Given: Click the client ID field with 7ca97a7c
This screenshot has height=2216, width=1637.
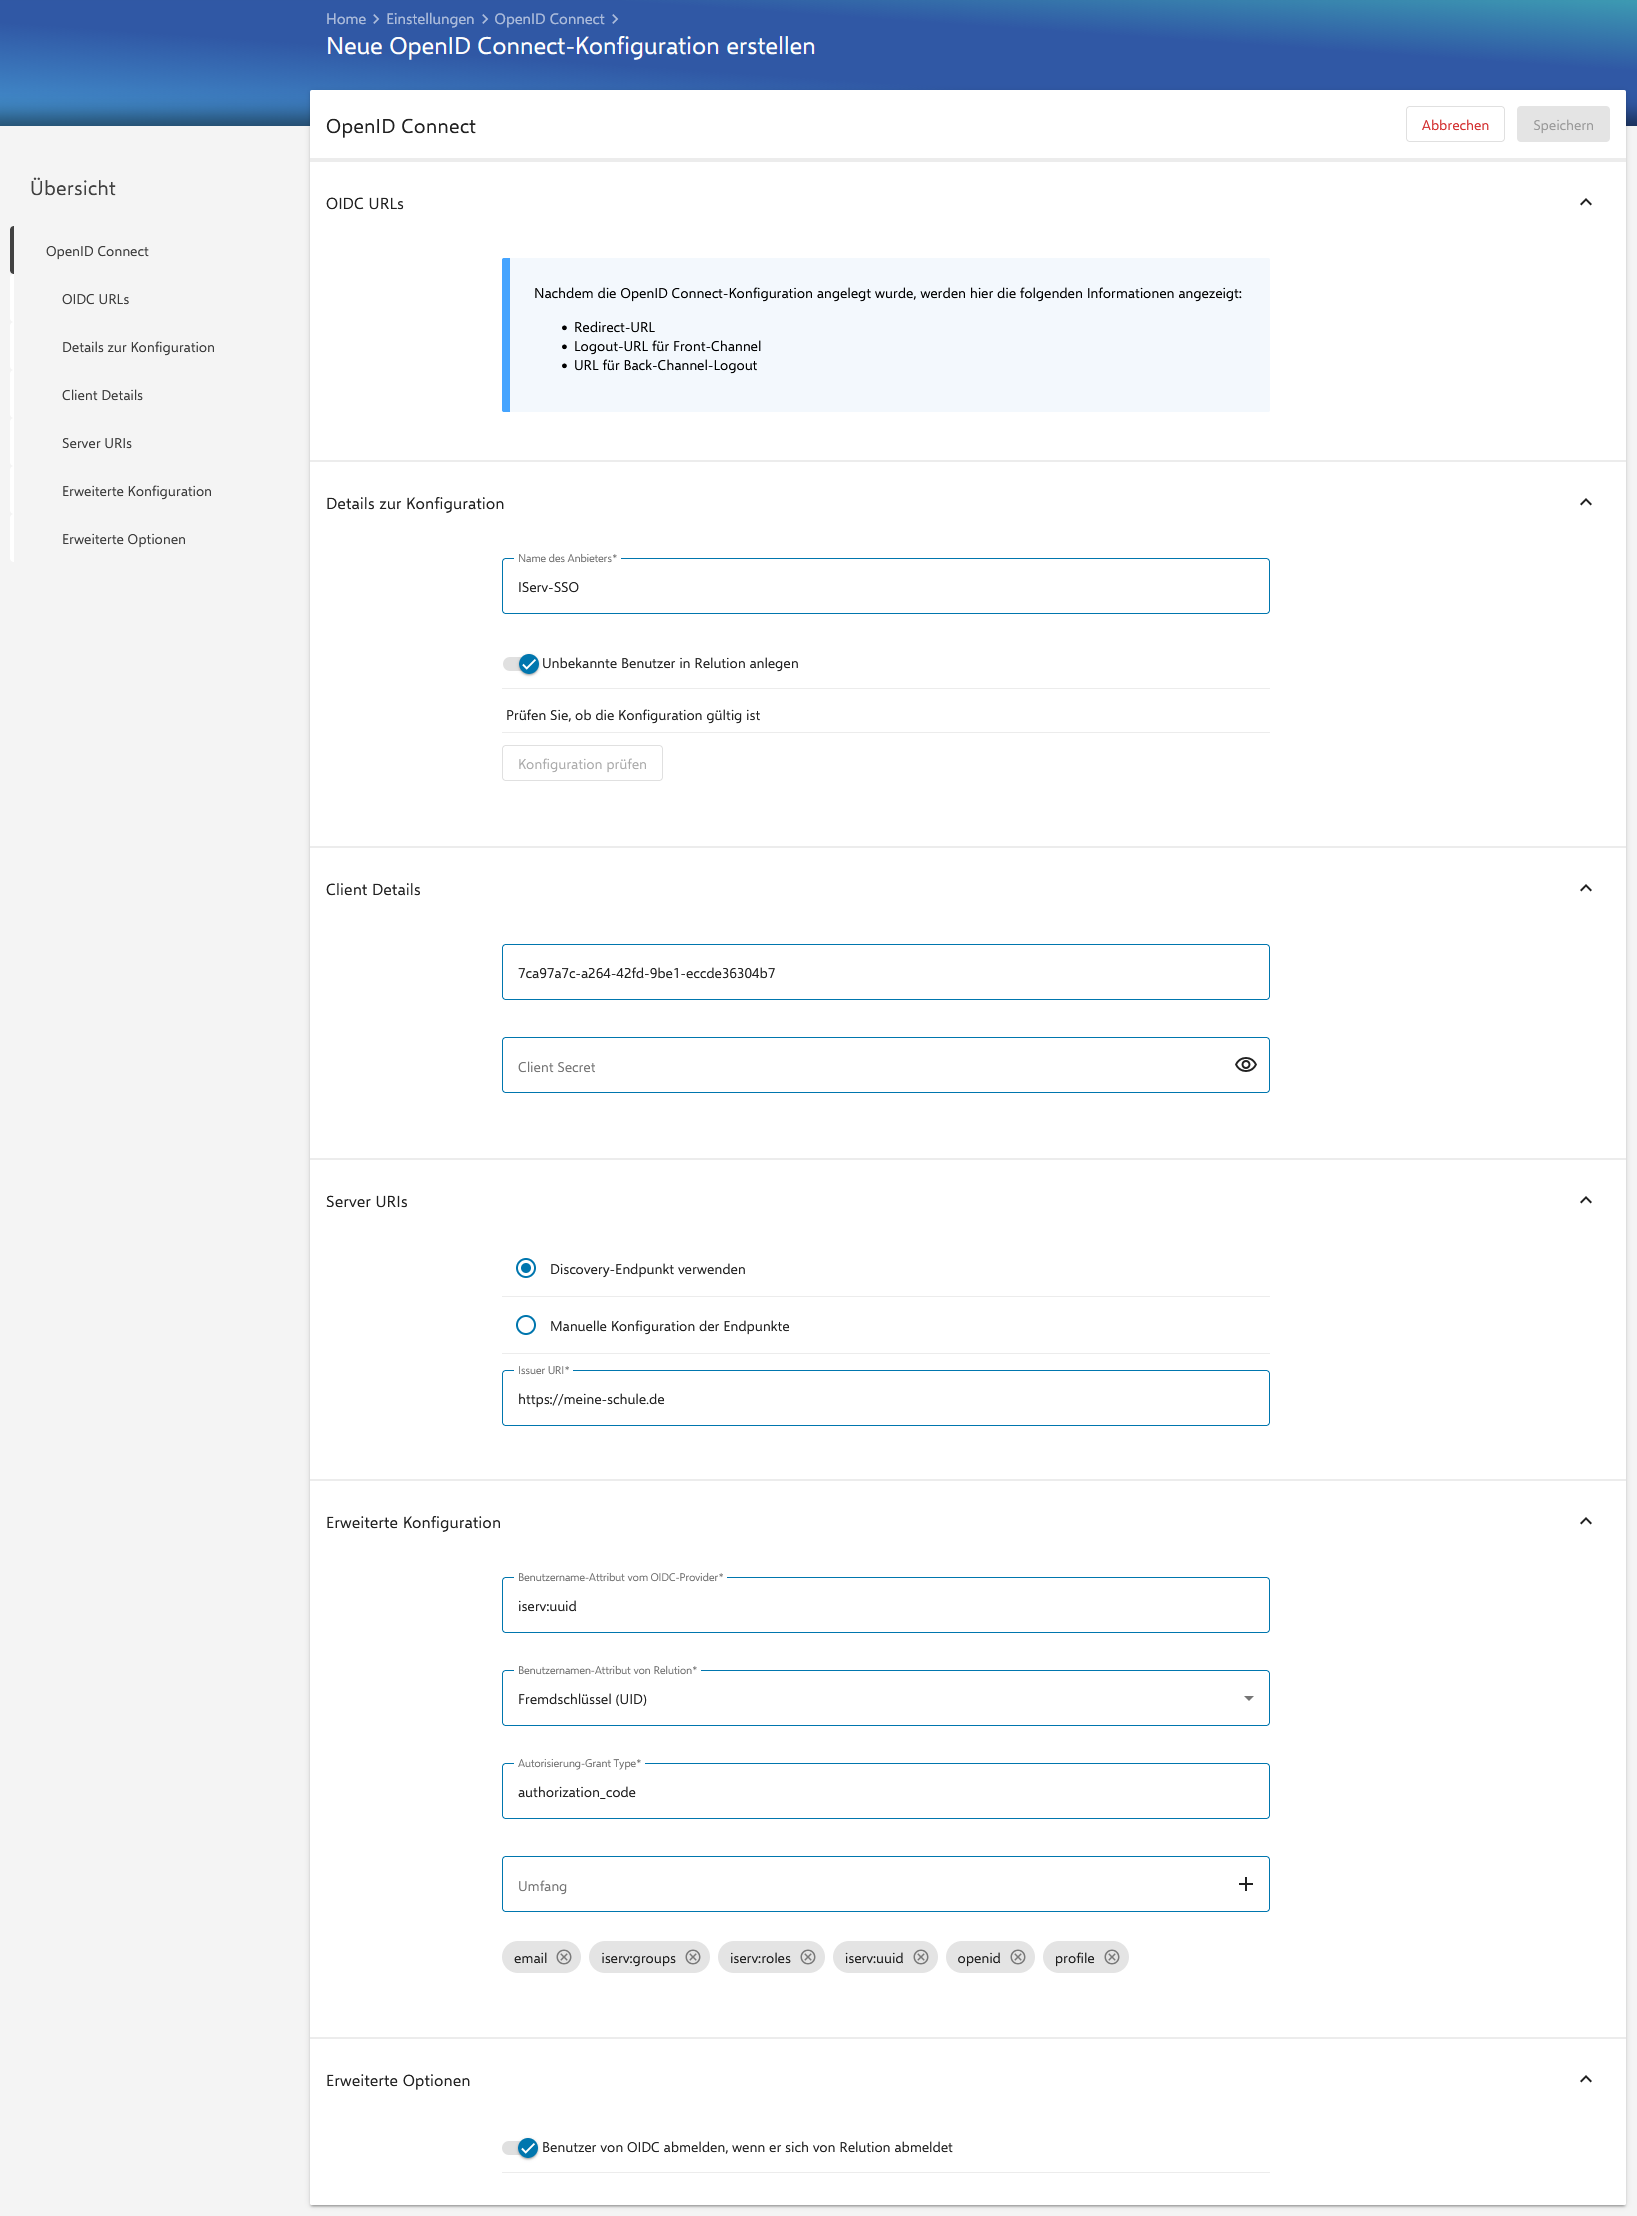Looking at the screenshot, I should click(886, 972).
